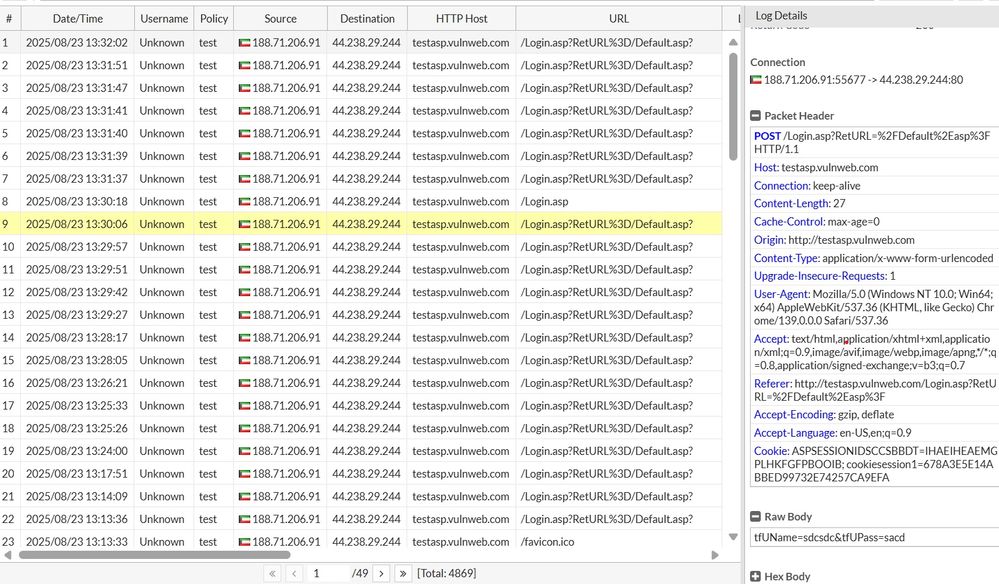
Task: Click highlighted row 9 at 13:30:06
Action: tap(361, 224)
